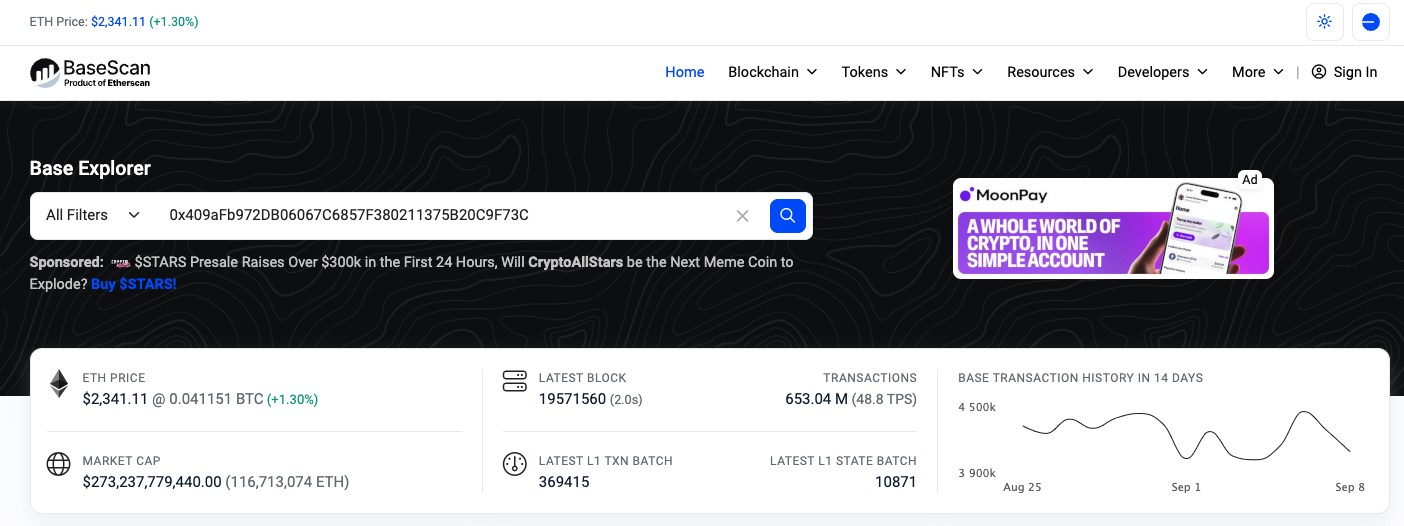Open the Developers menu
The width and height of the screenshot is (1404, 526).
[x=1162, y=72]
